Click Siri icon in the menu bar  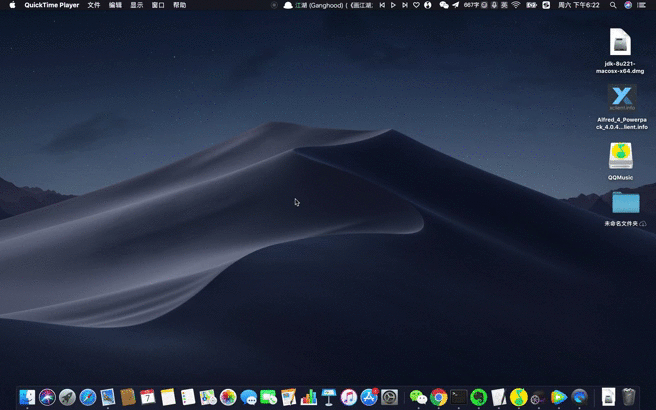click(628, 5)
